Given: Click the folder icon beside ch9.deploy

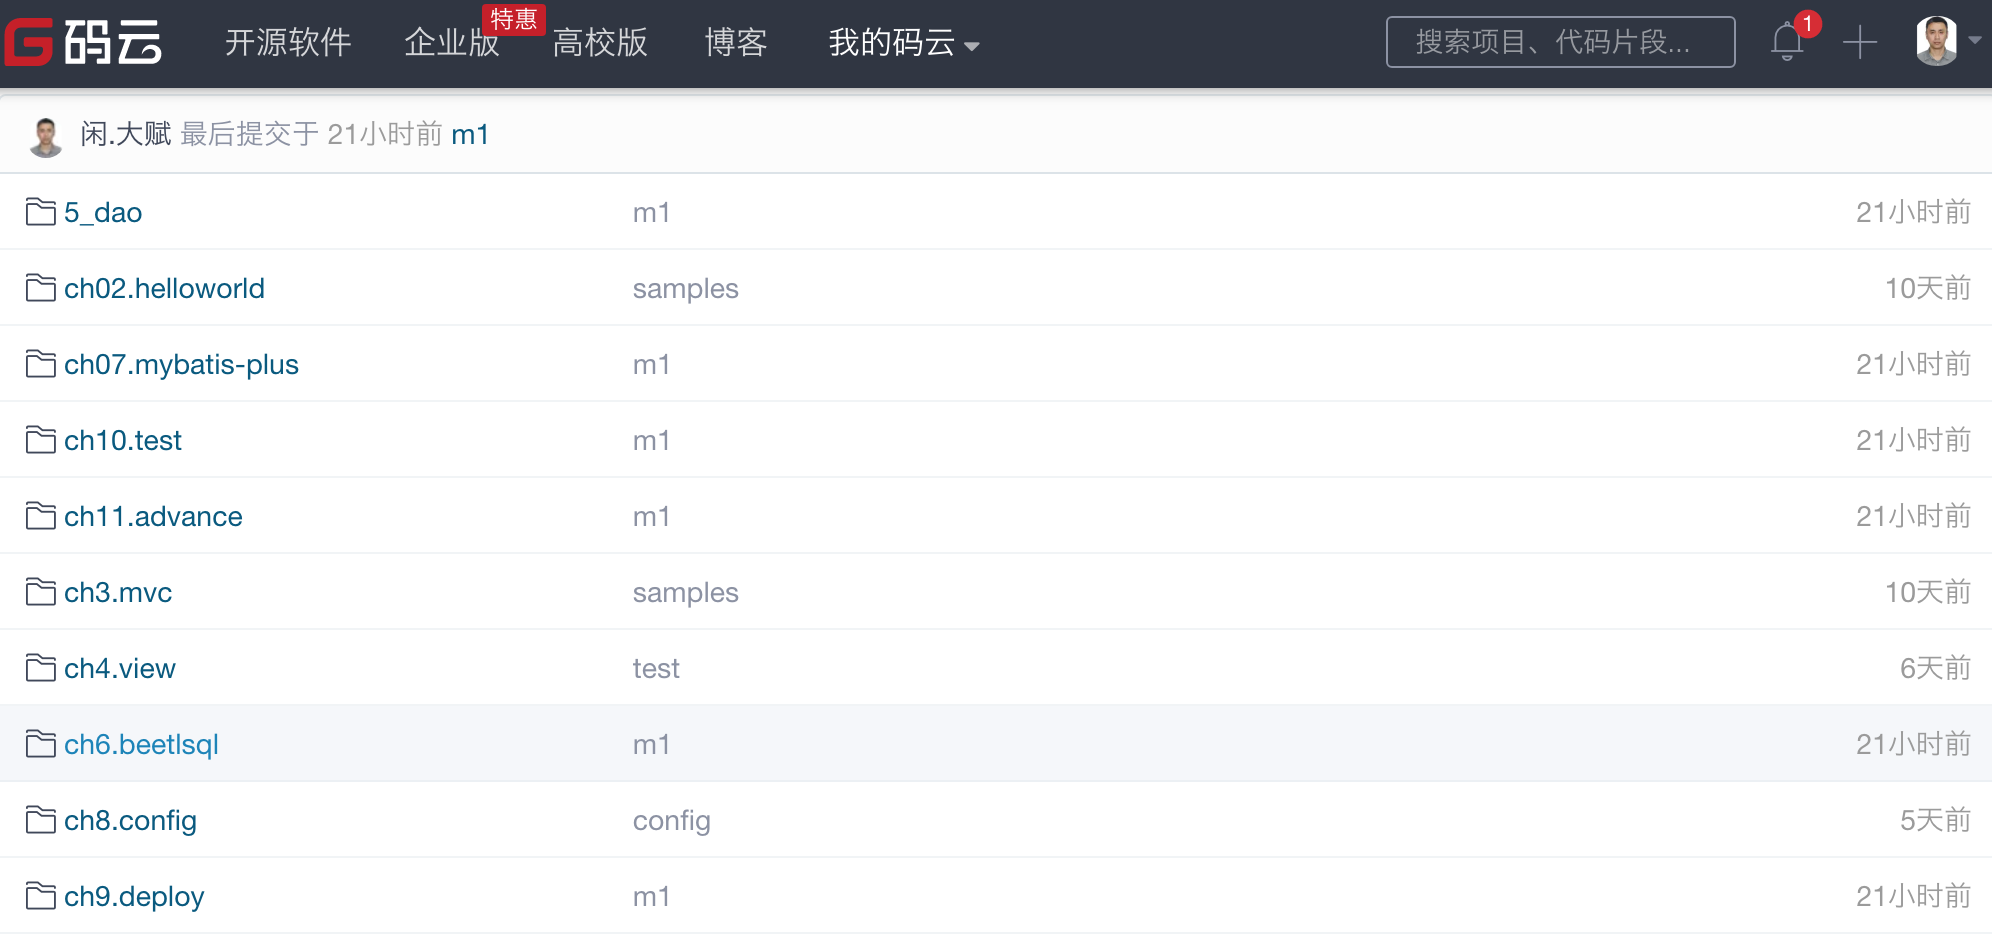Looking at the screenshot, I should [40, 896].
